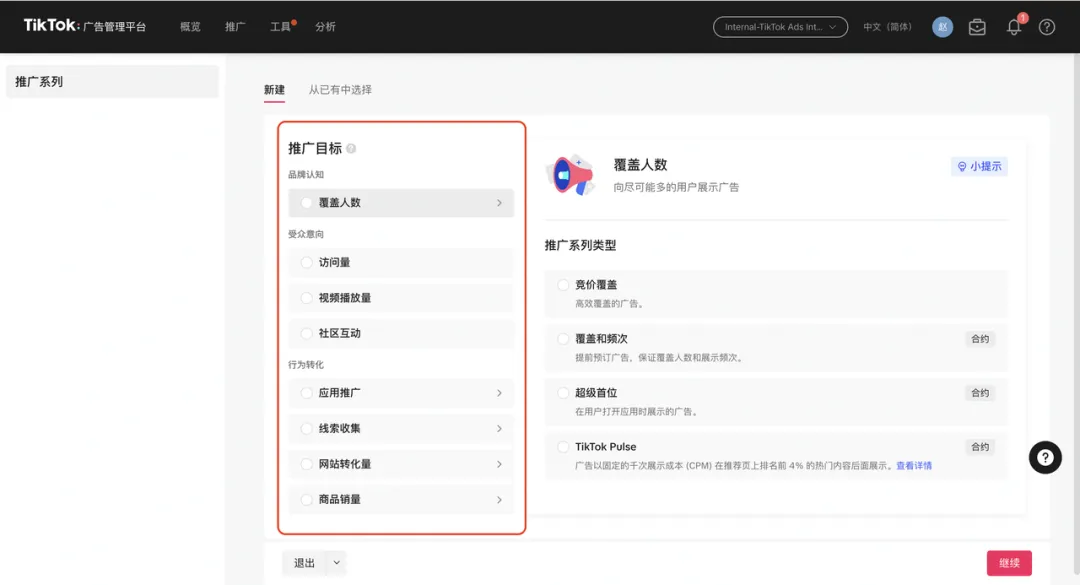1080x585 pixels.
Task: Open the 工具 menu in top navigation
Action: click(280, 27)
